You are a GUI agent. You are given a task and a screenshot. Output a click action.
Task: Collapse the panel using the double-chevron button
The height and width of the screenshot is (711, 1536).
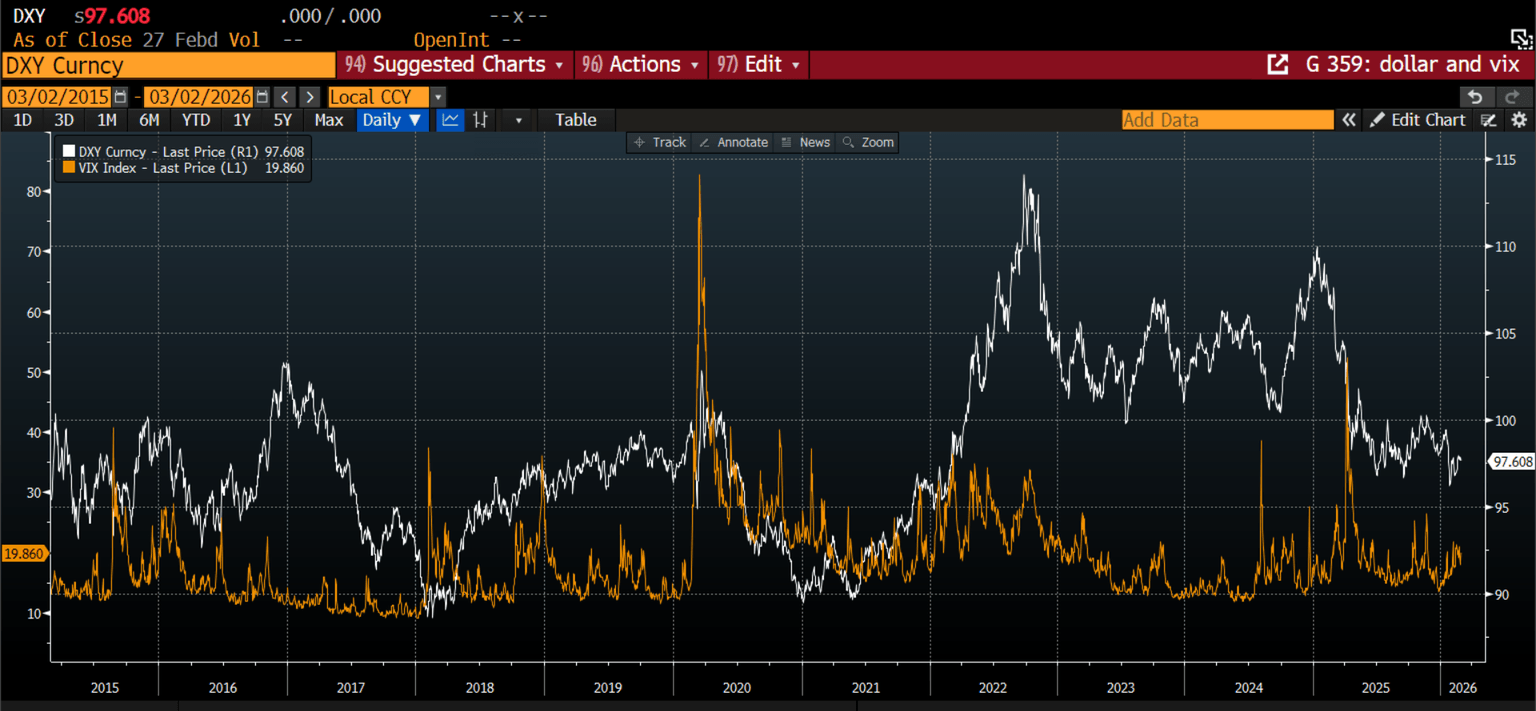point(1349,120)
